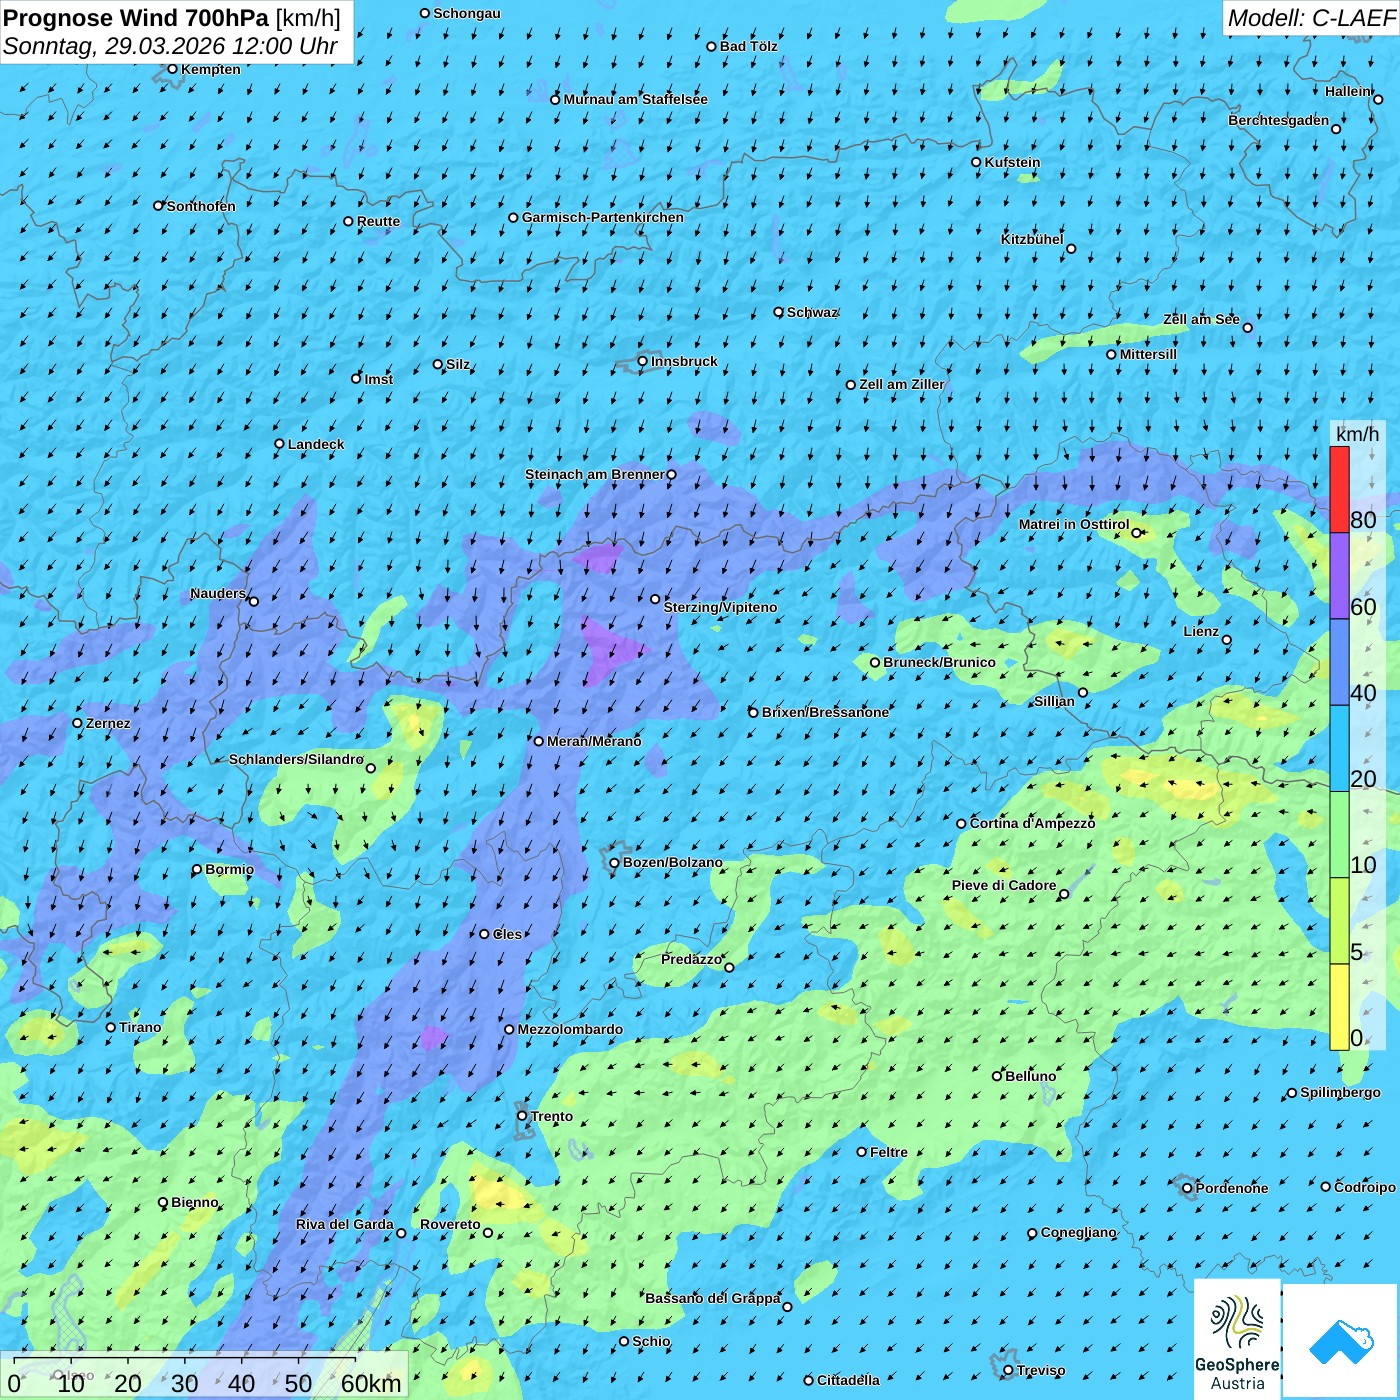The height and width of the screenshot is (1400, 1400).
Task: Click the Berchtesgaden label
Action: [1279, 120]
